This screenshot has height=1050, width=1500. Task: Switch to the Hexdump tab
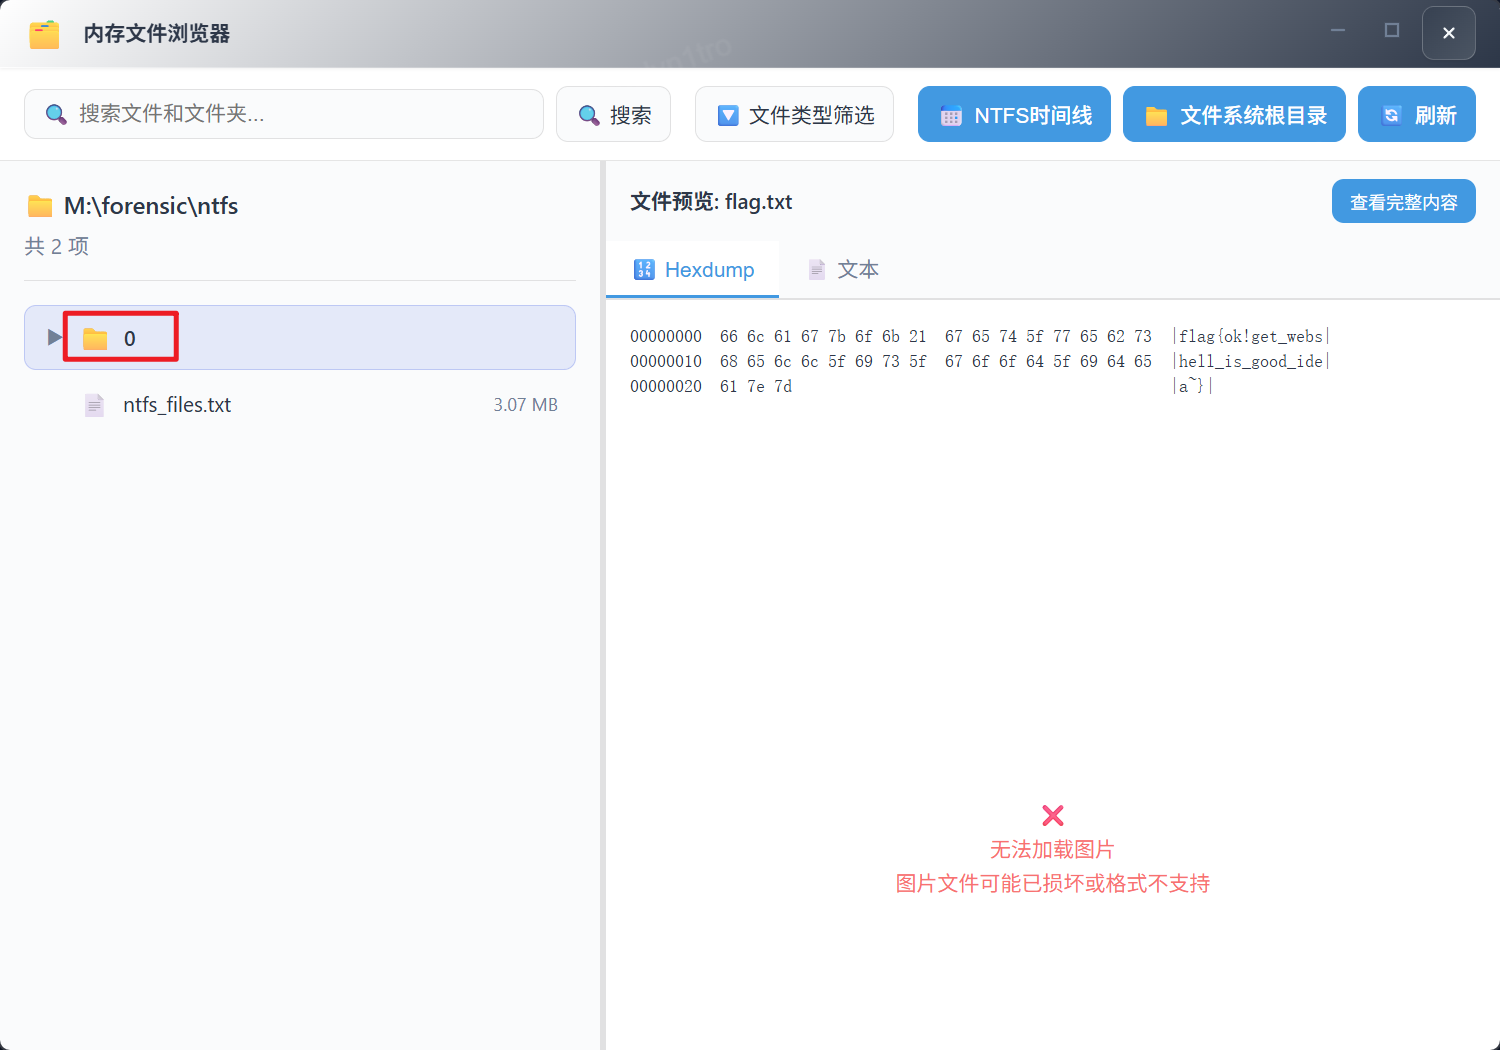pyautogui.click(x=693, y=270)
